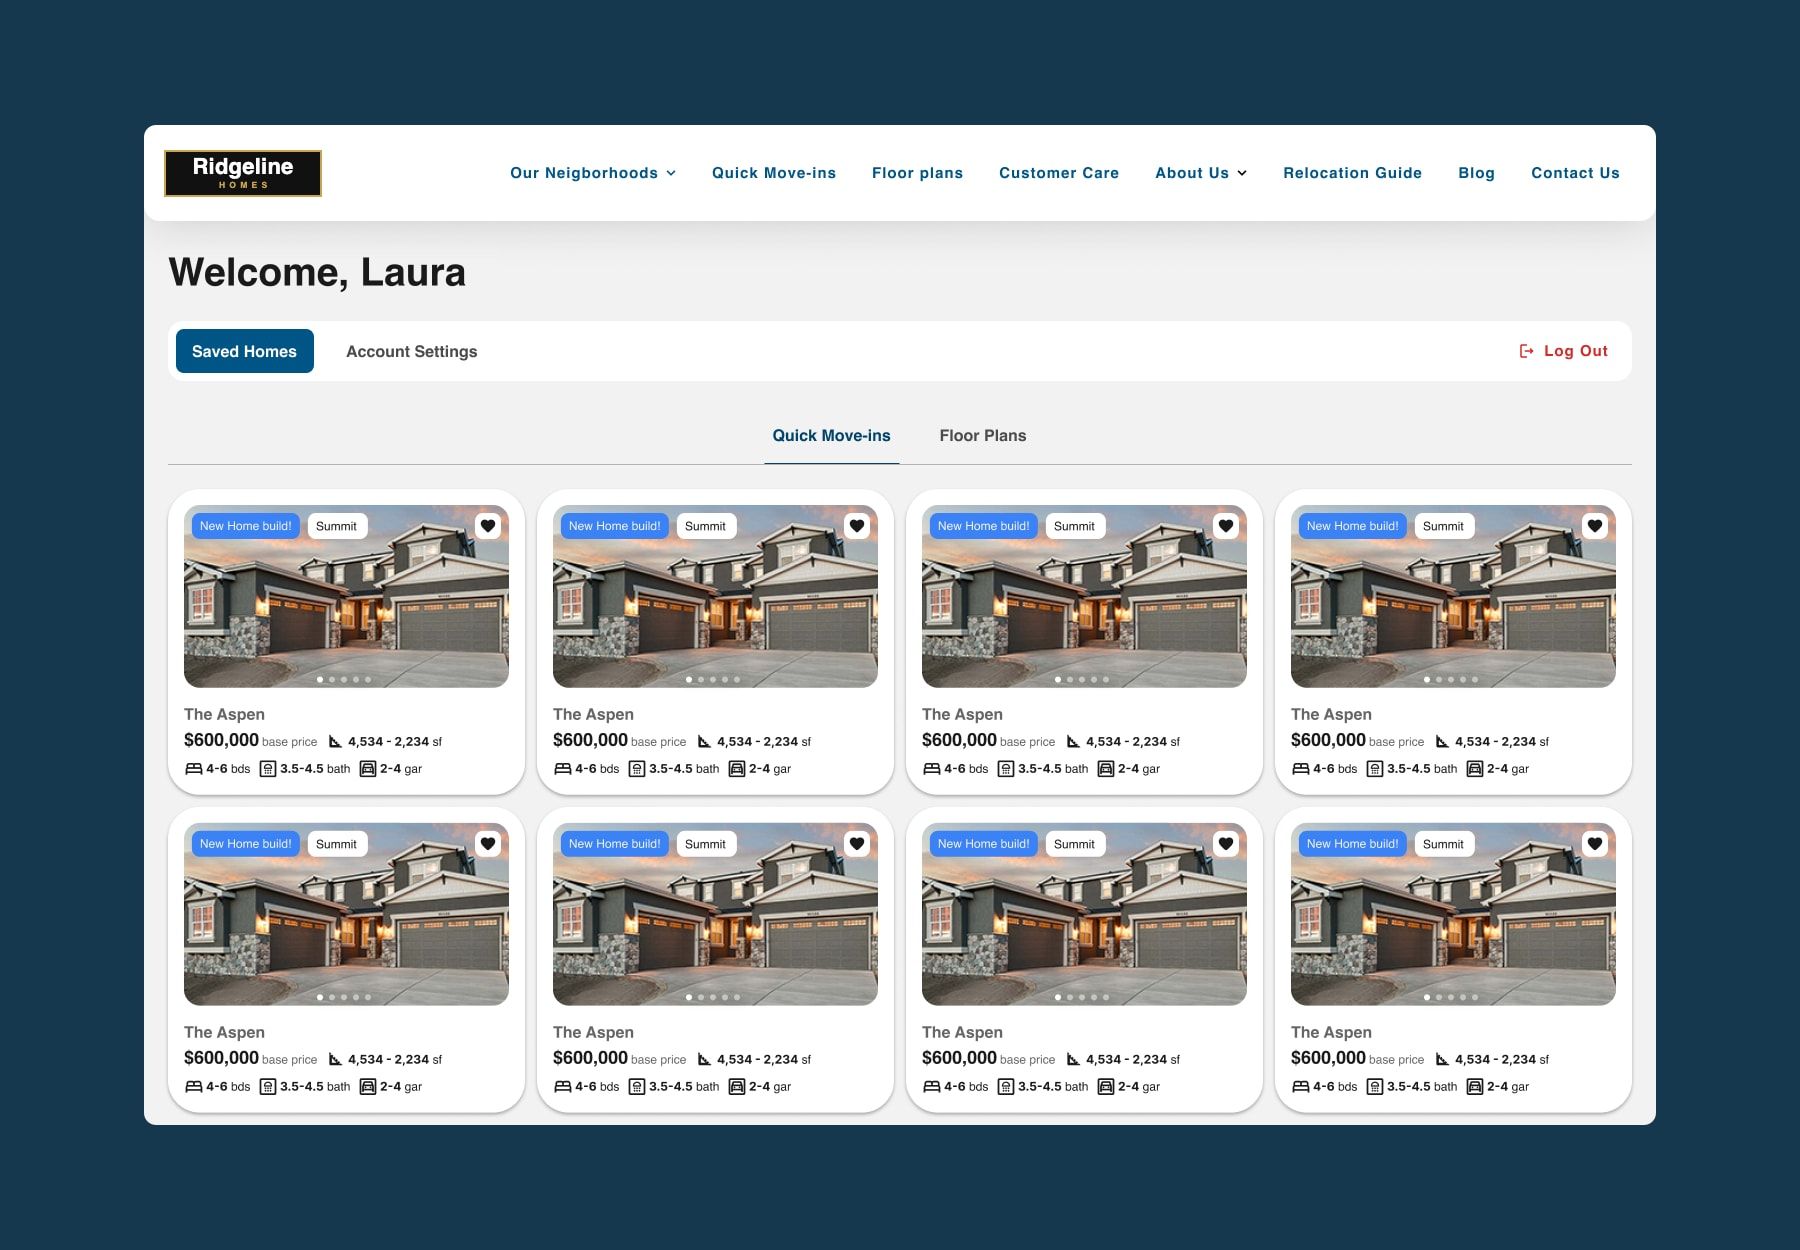Open house photo on first top-row card
This screenshot has height=1250, width=1800.
pos(346,597)
